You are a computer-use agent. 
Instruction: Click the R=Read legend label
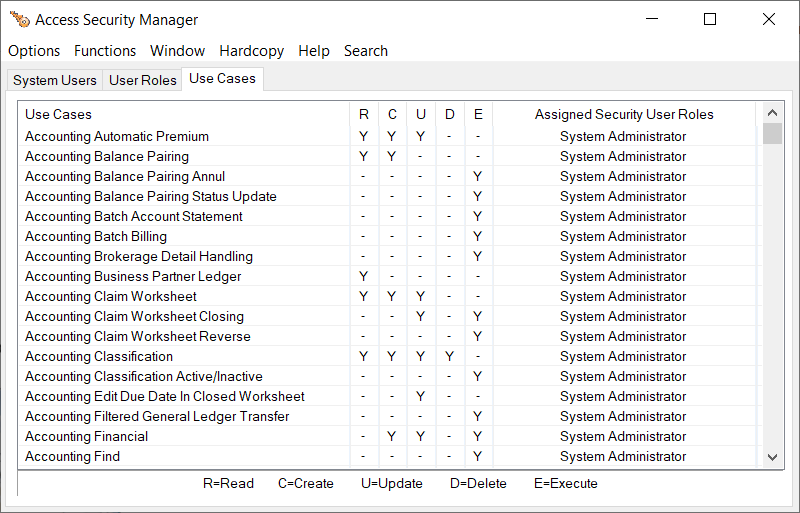(228, 483)
